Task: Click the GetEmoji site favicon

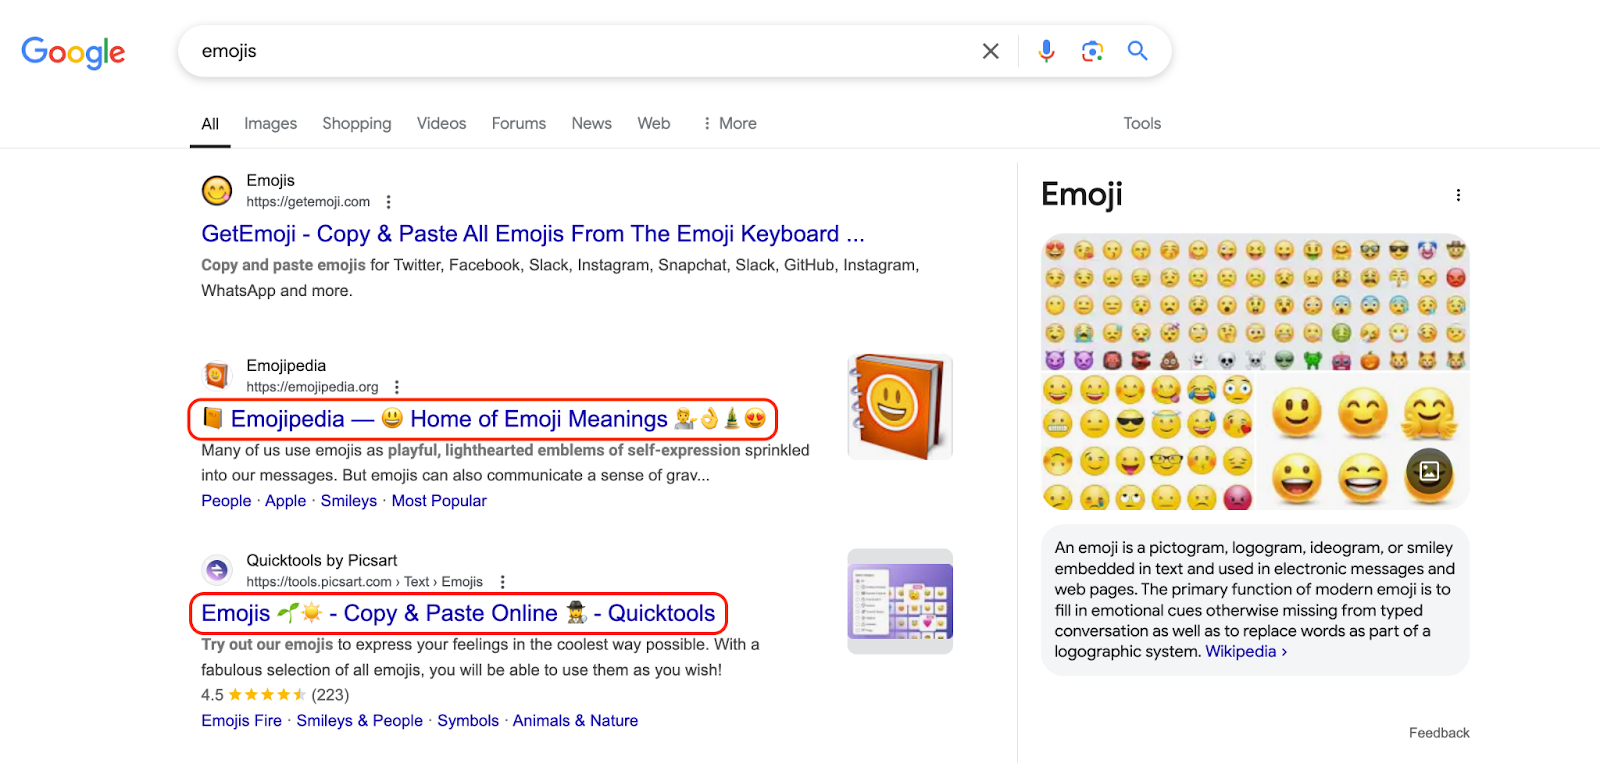Action: pyautogui.click(x=217, y=190)
